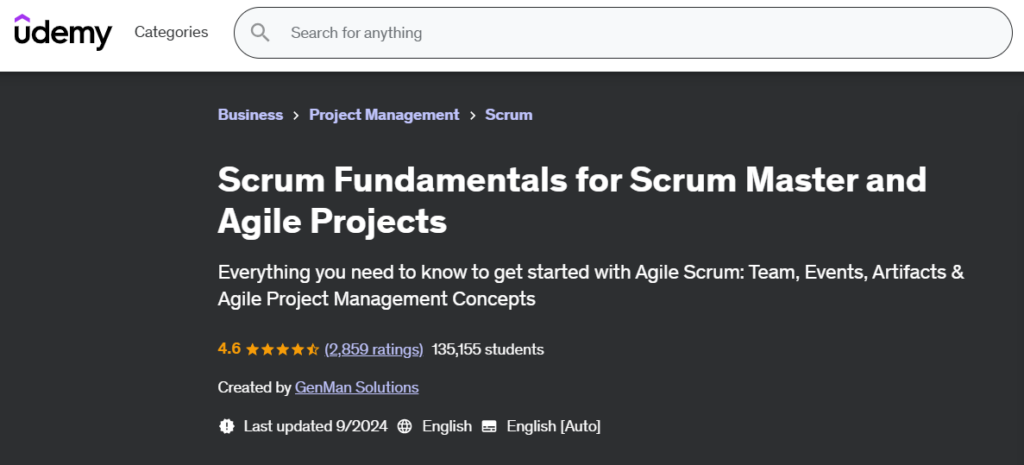1024x465 pixels.
Task: Click the "Created by" label
Action: [x=254, y=387]
